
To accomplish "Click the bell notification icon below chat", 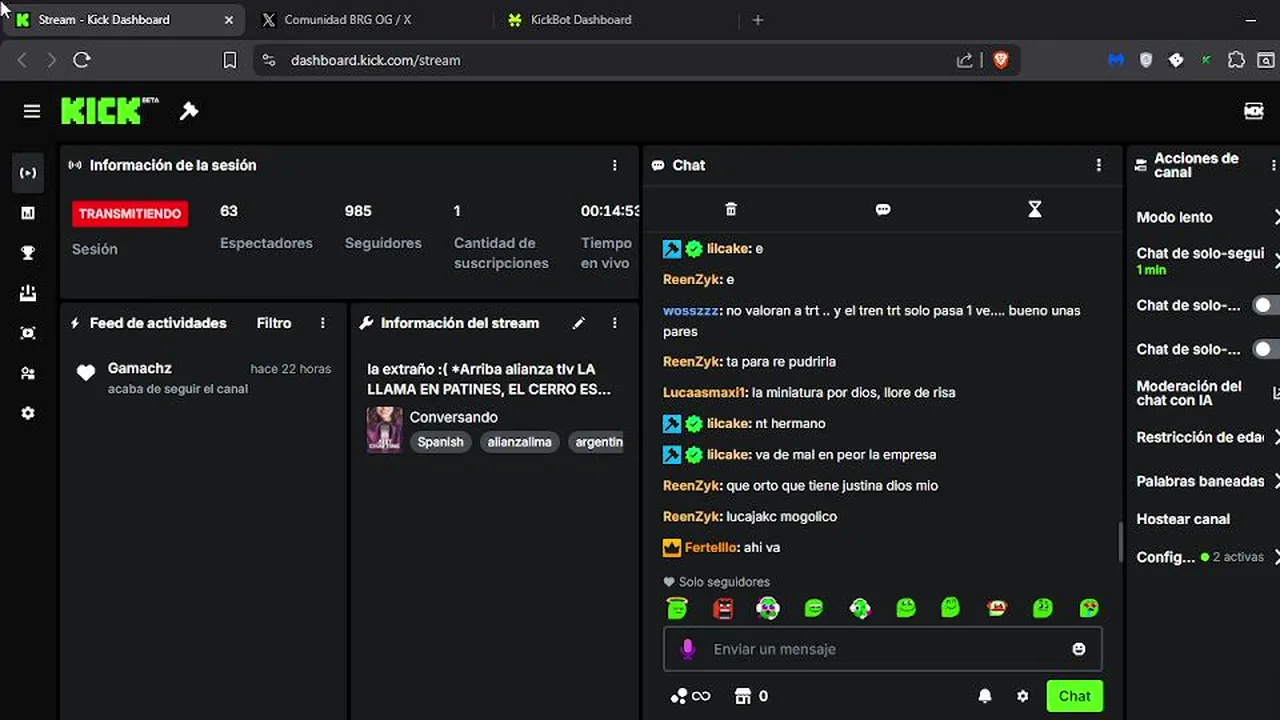I will click(x=985, y=696).
